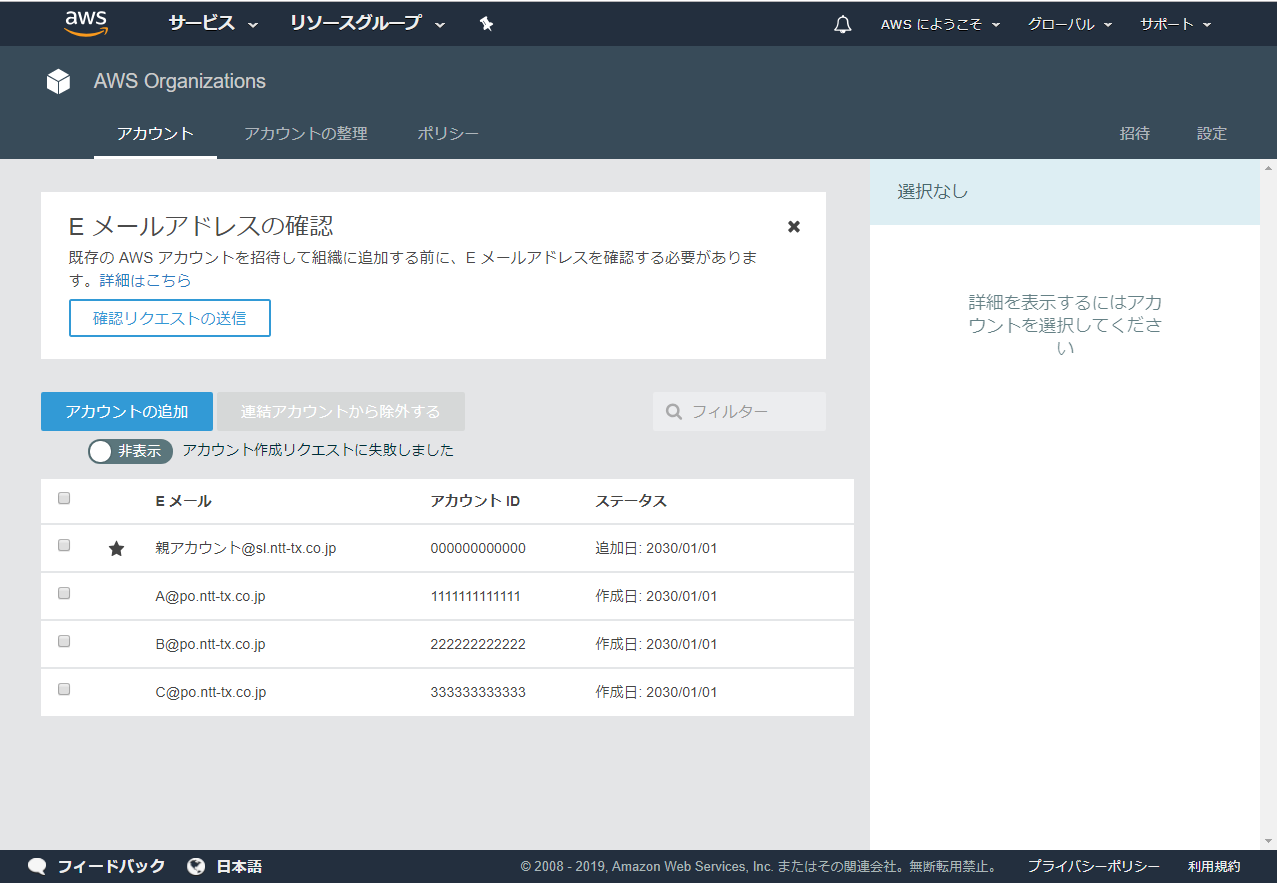
Task: Click account ID 333333333333
Action: pos(478,692)
